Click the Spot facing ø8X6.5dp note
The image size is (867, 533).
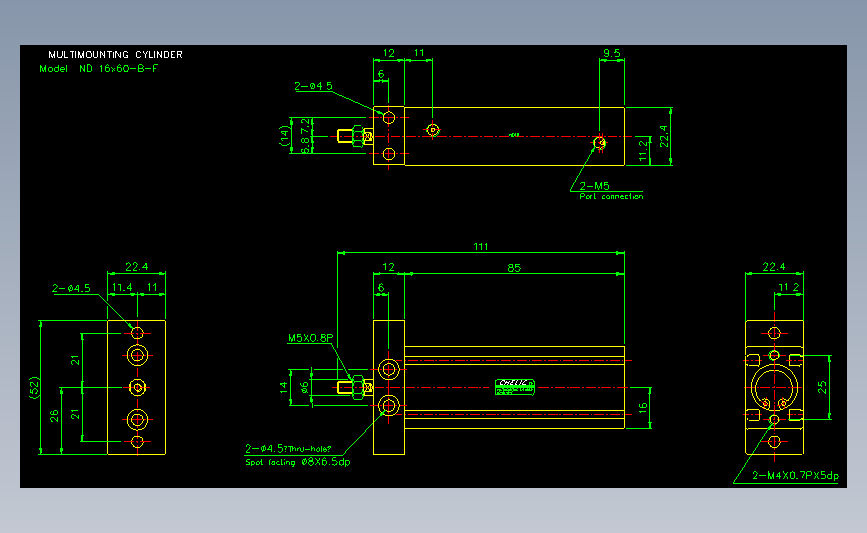click(297, 462)
